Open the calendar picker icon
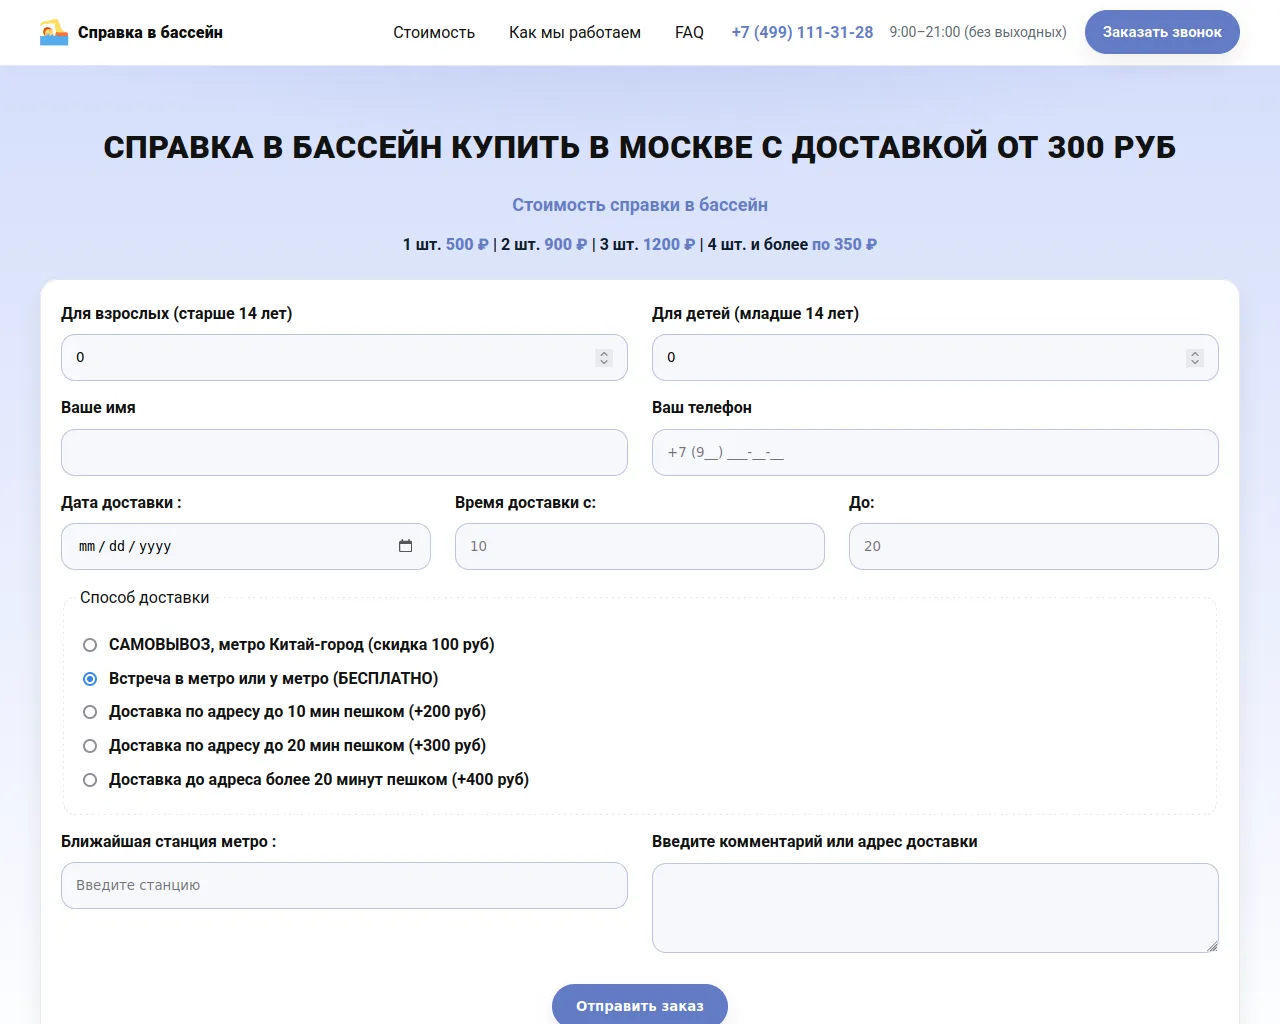Viewport: 1280px width, 1024px height. pyautogui.click(x=405, y=546)
